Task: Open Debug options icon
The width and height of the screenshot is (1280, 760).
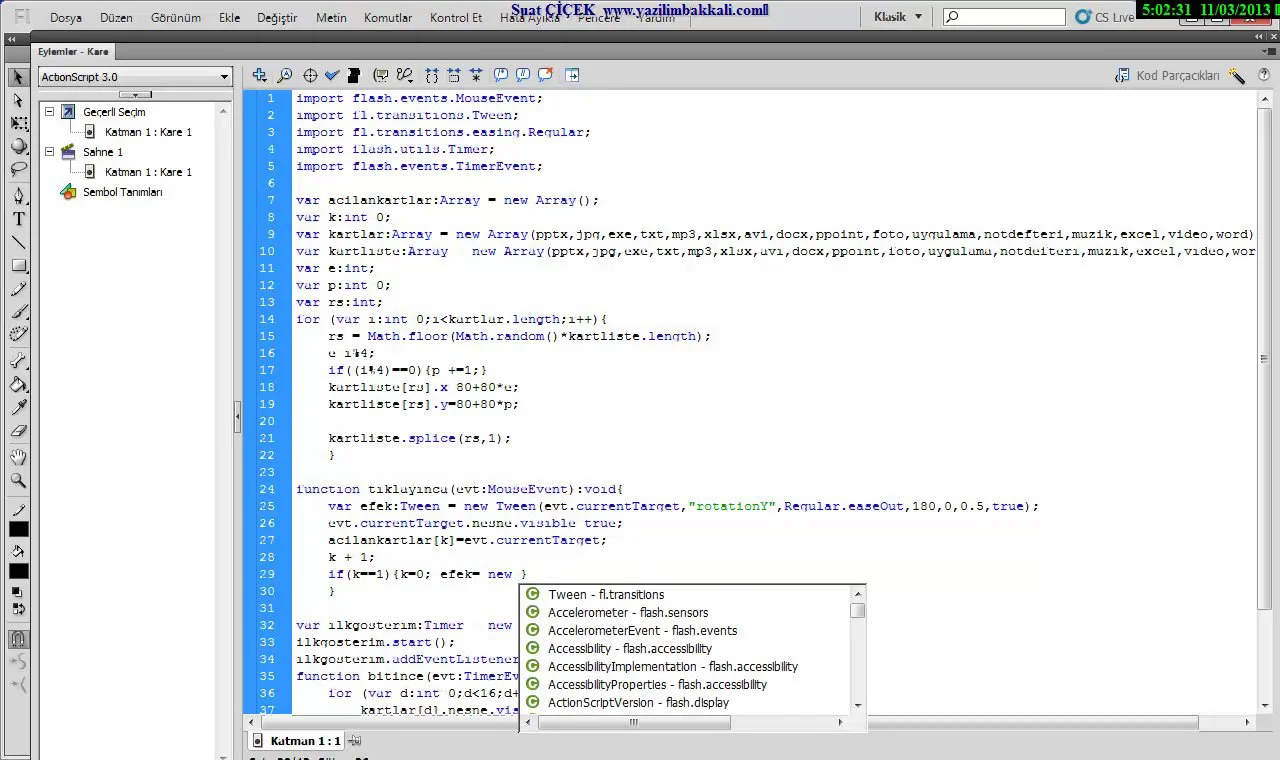Action: (405, 75)
